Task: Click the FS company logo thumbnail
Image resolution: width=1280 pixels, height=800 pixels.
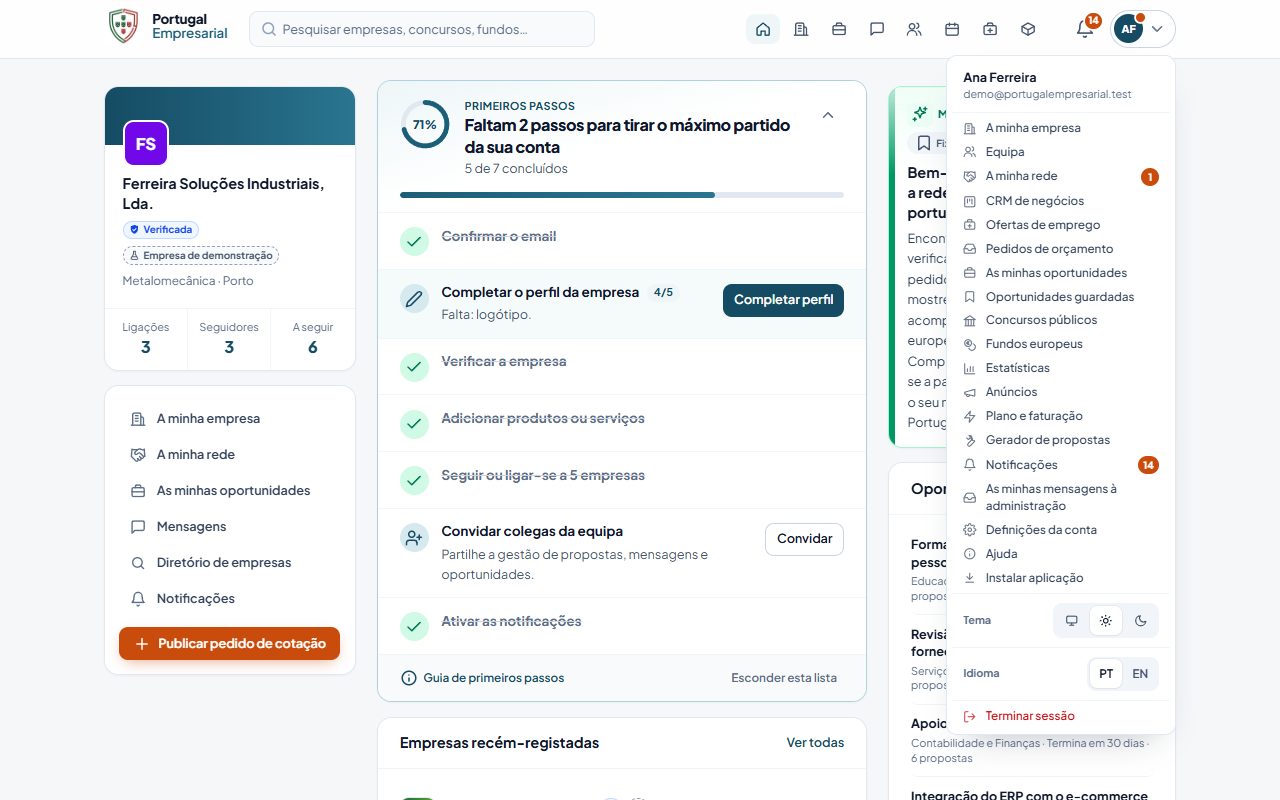Action: (x=146, y=143)
